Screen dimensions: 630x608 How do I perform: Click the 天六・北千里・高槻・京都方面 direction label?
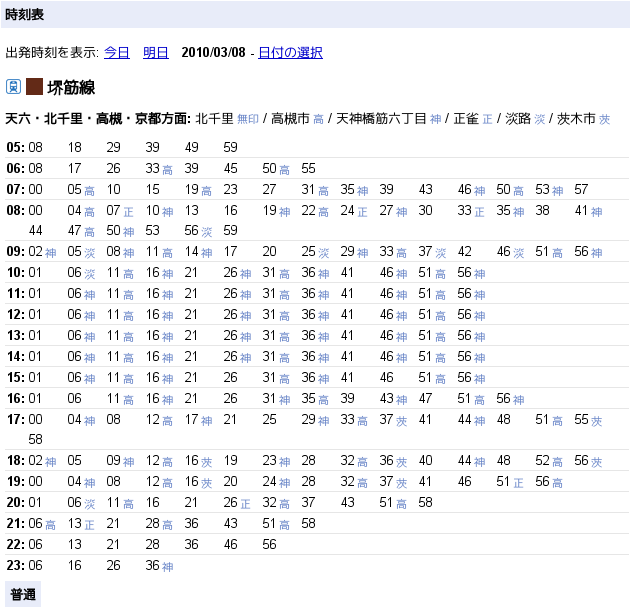(98, 119)
